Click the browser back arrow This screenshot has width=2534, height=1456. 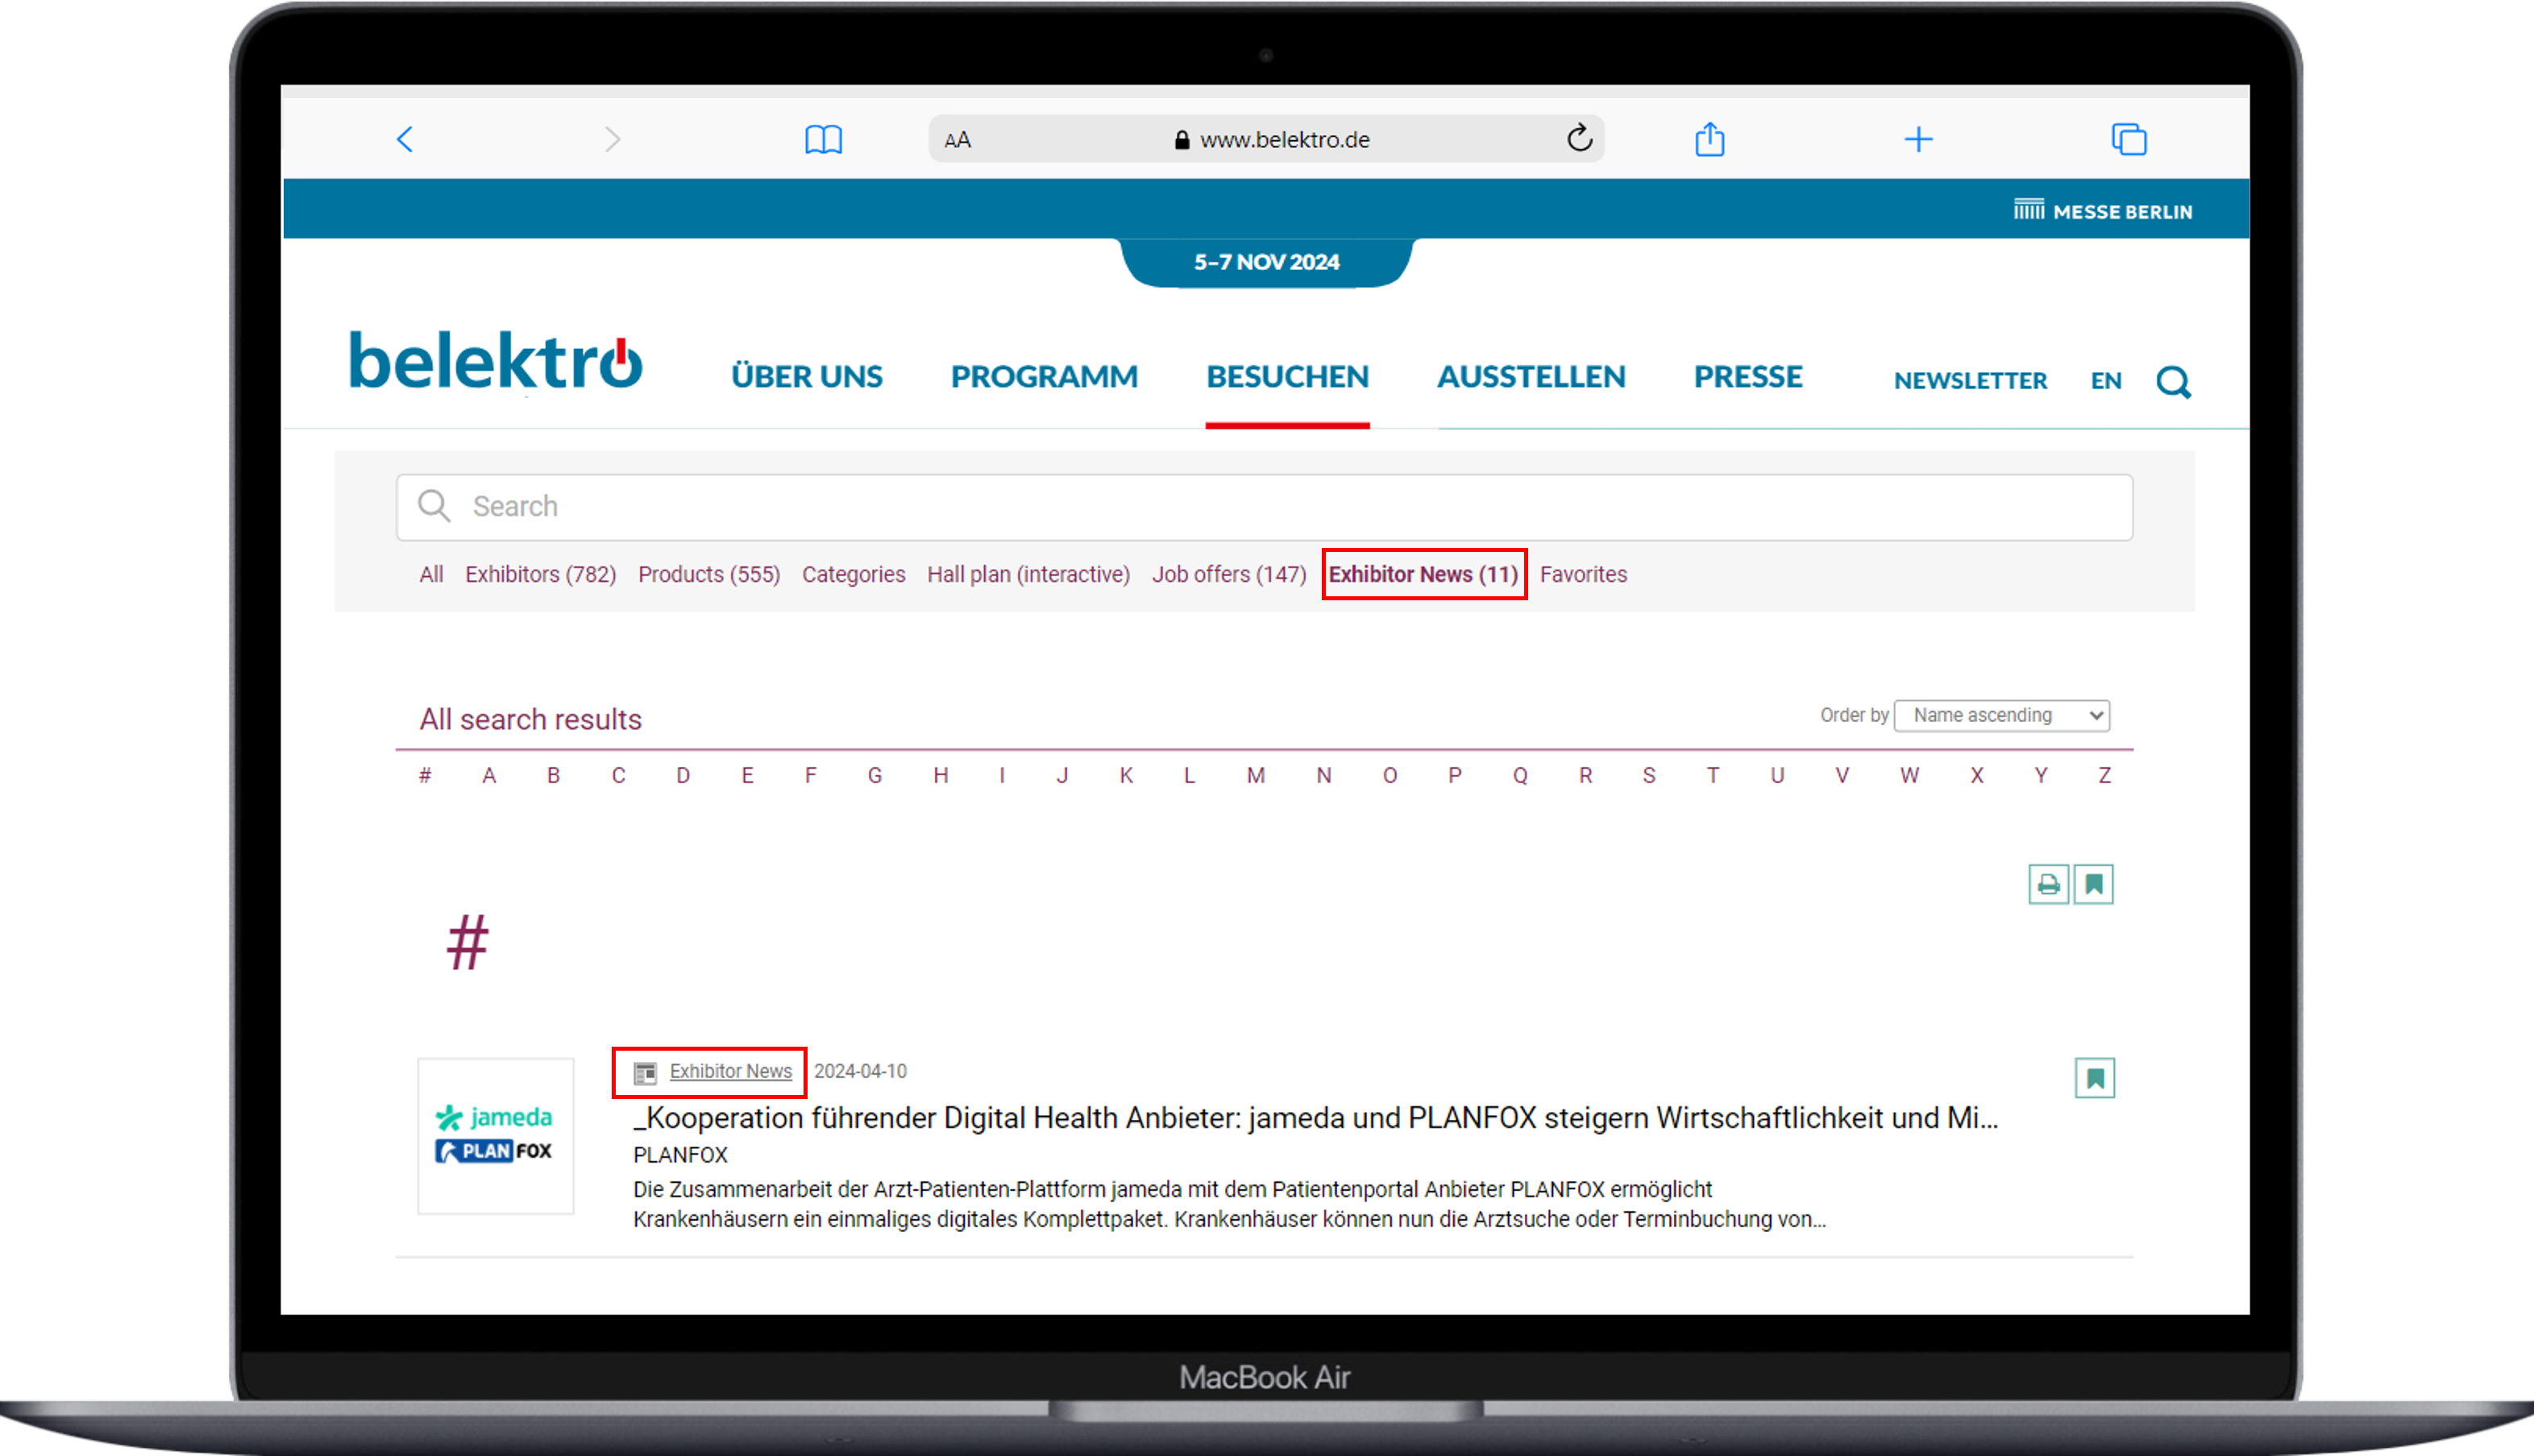pyautogui.click(x=405, y=139)
